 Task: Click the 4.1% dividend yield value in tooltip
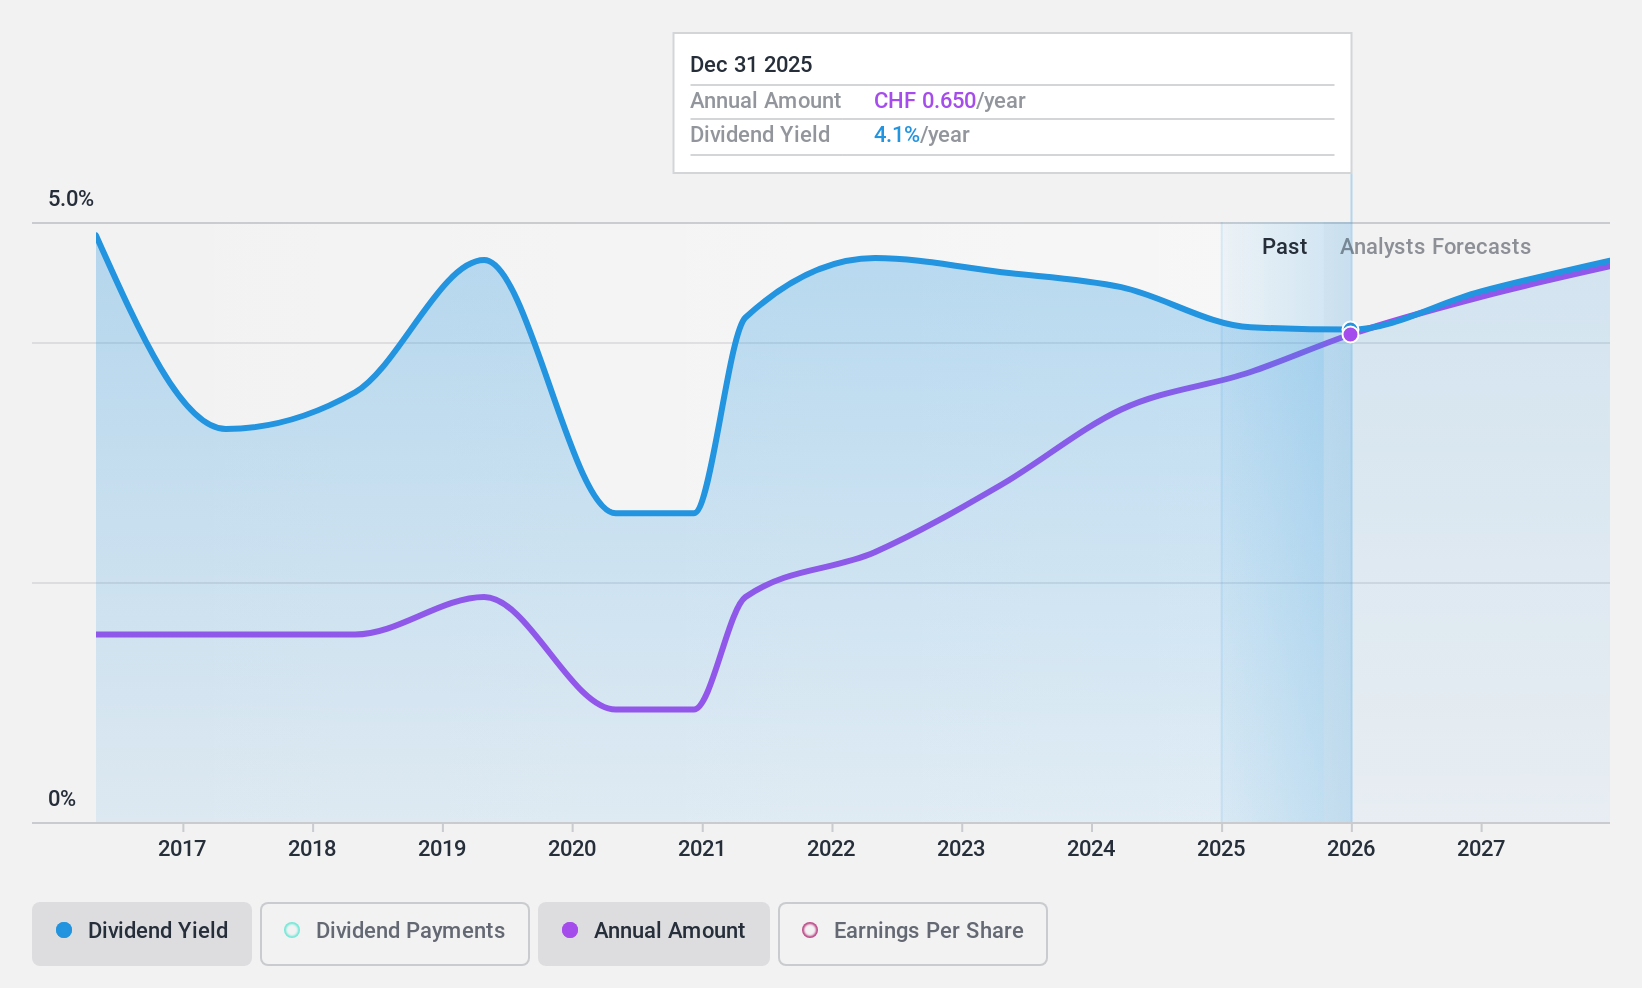896,135
